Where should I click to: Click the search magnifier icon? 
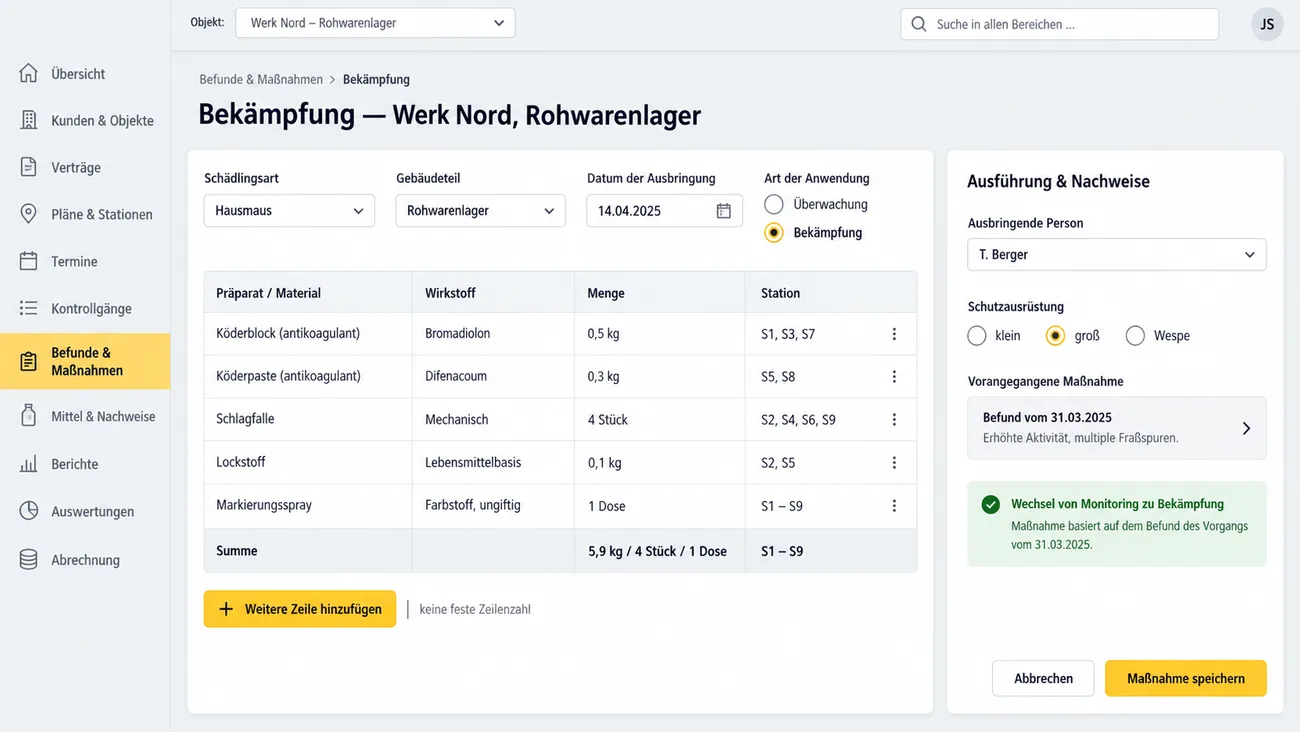coord(919,24)
